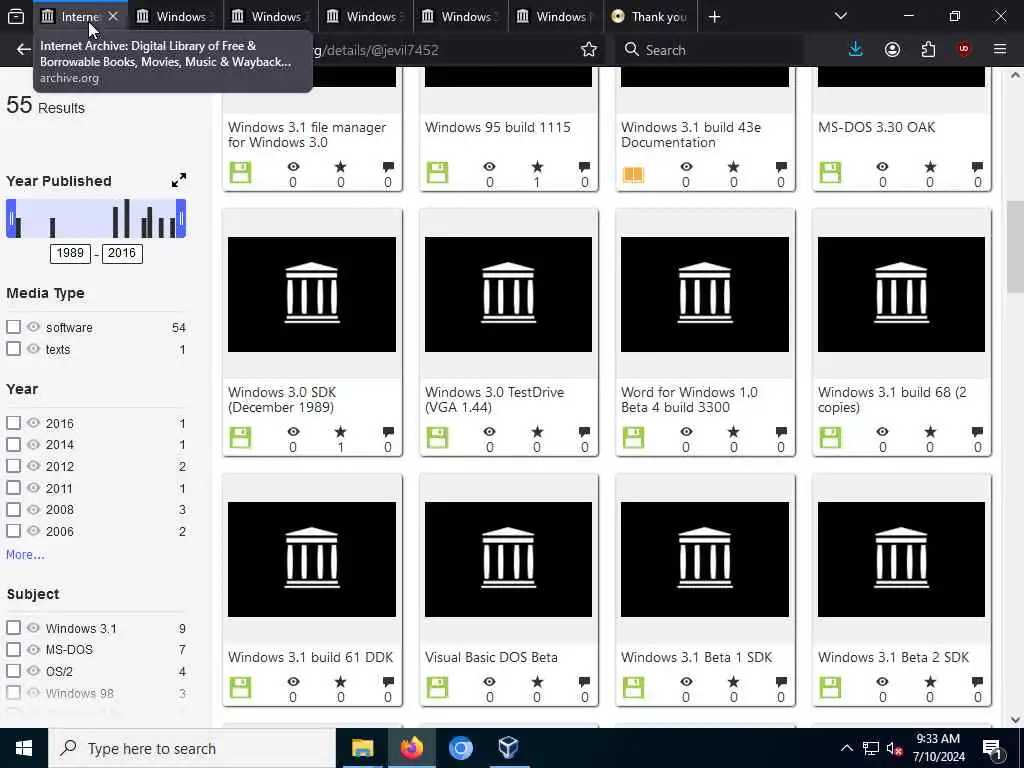Check the texts media type checkbox

tap(13, 349)
